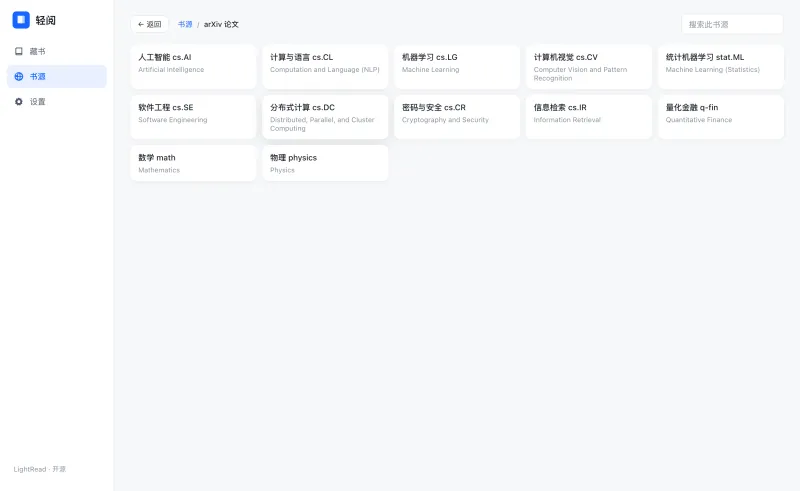Focus the 搜索此书源 search field

coord(732,24)
